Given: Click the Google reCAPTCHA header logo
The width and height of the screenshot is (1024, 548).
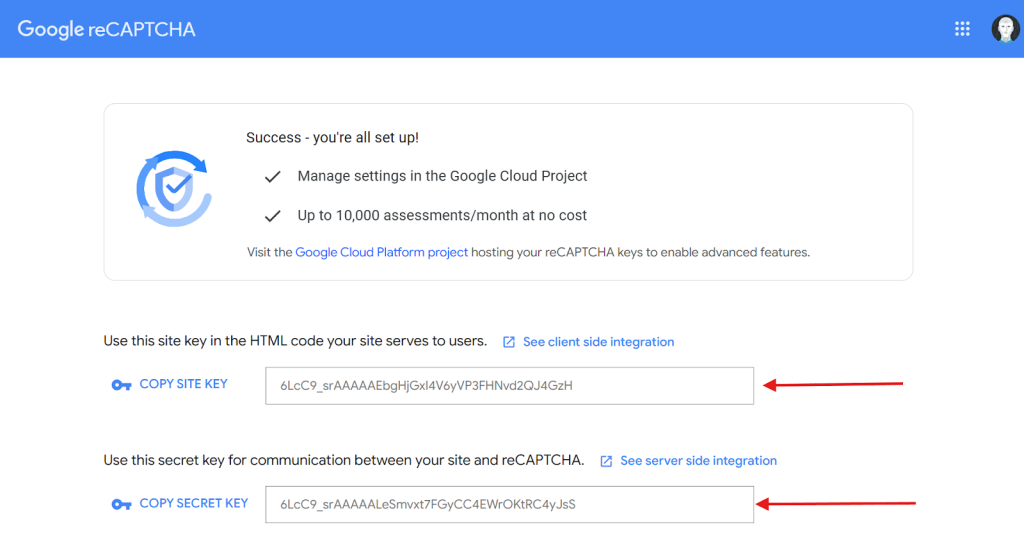Looking at the screenshot, I should point(107,29).
